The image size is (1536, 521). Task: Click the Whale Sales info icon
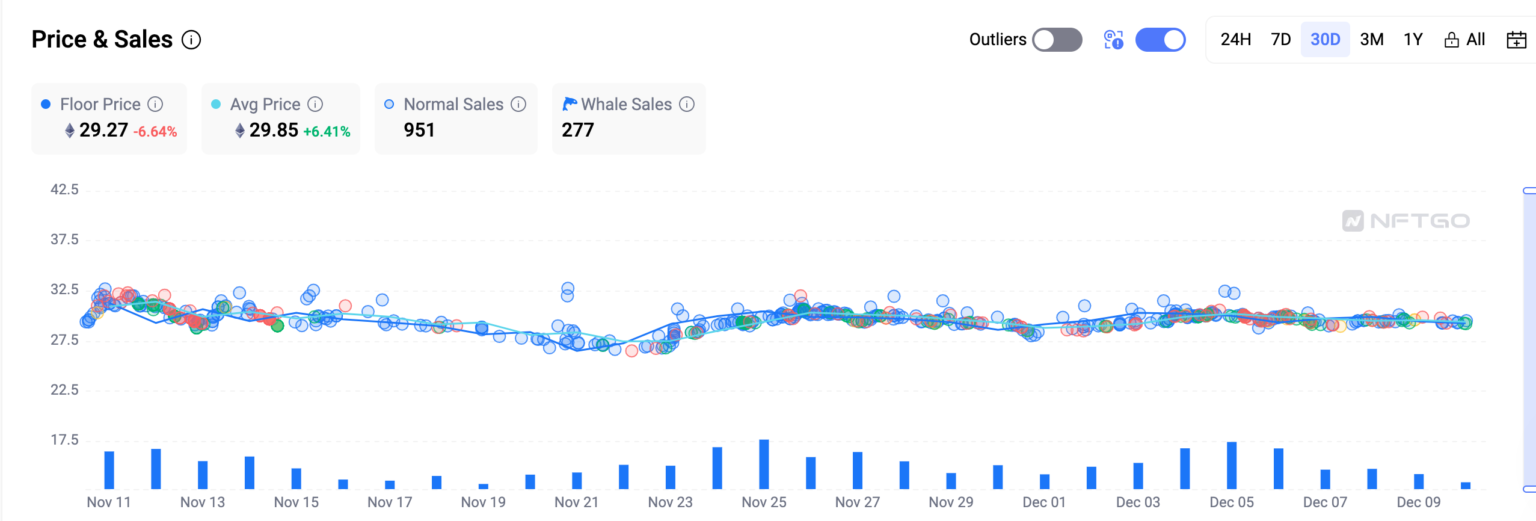point(687,104)
